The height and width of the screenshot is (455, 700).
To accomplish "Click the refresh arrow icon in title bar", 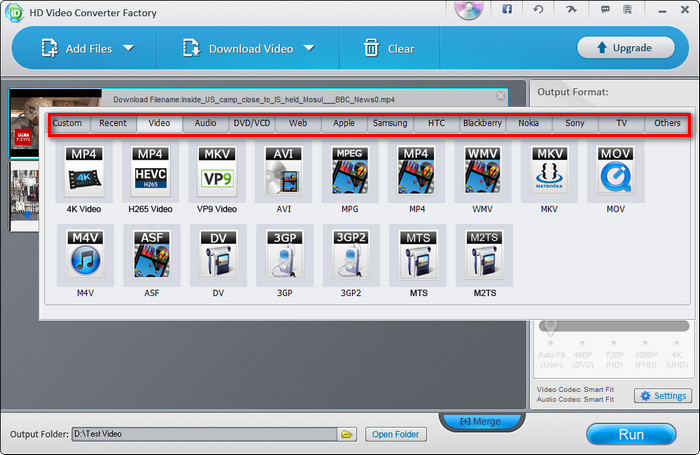I will (x=538, y=9).
